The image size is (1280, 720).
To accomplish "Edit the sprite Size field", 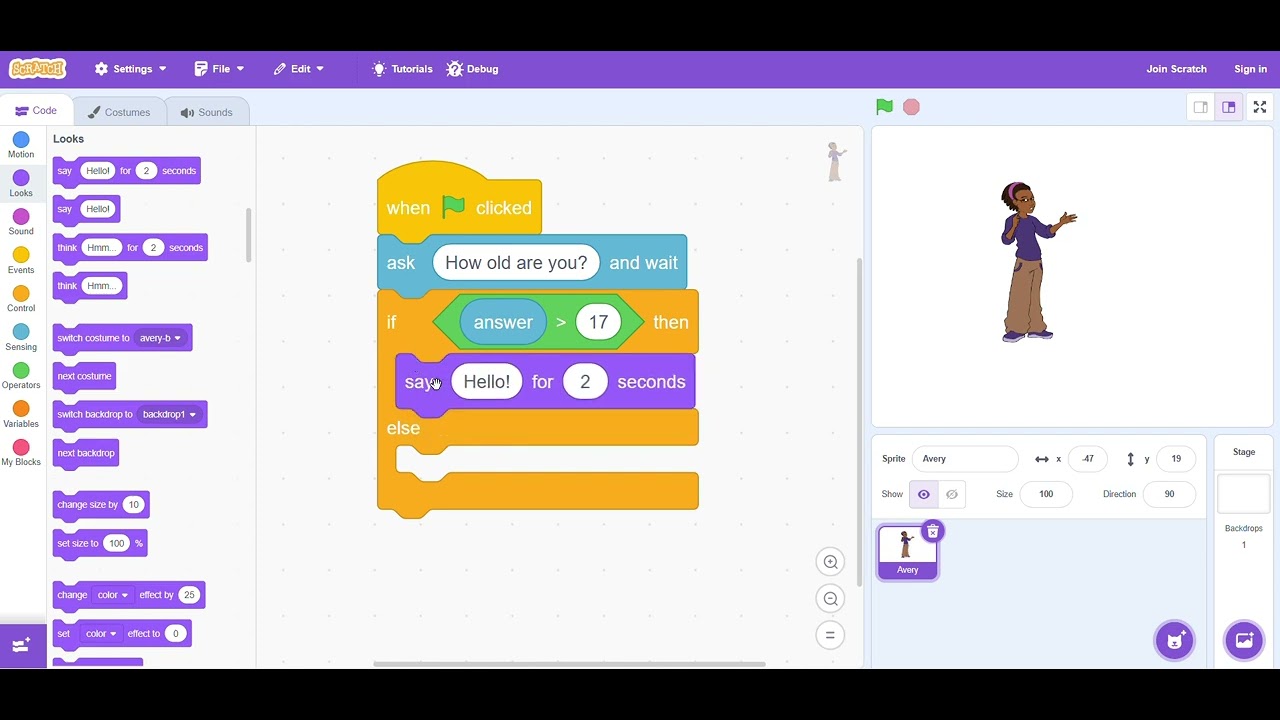I will (1046, 494).
